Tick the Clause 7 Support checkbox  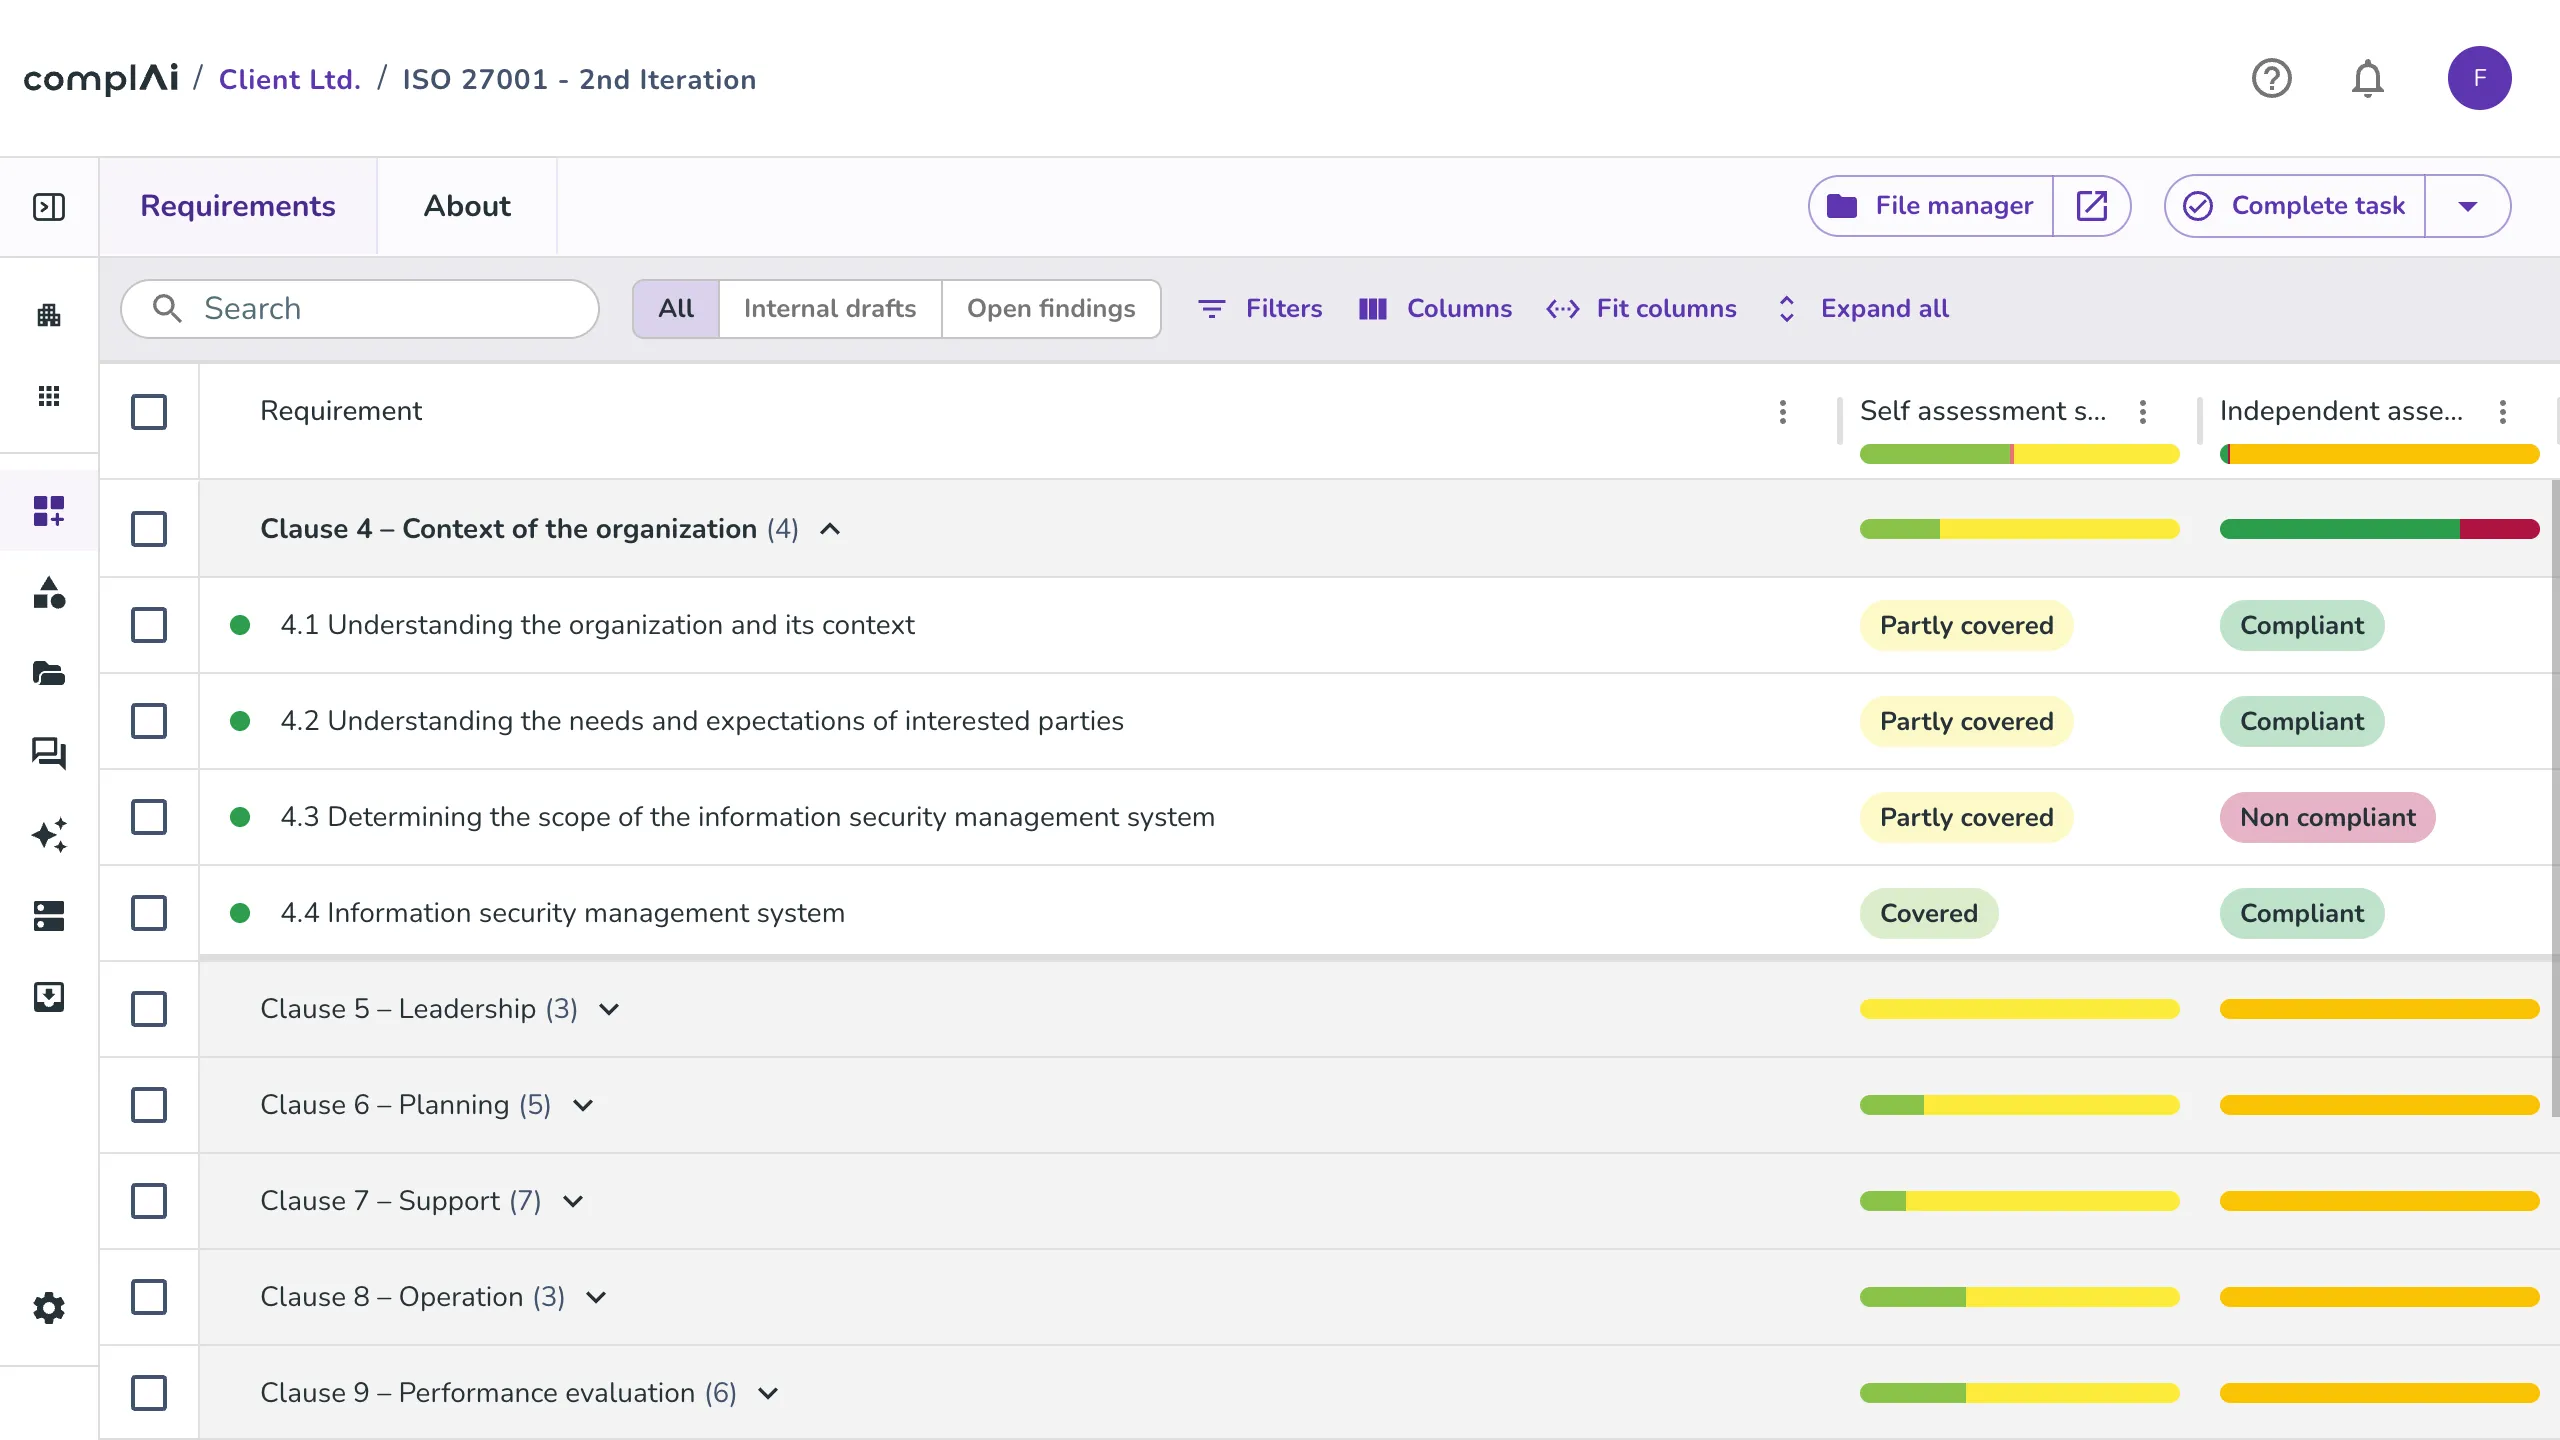pyautogui.click(x=149, y=1201)
